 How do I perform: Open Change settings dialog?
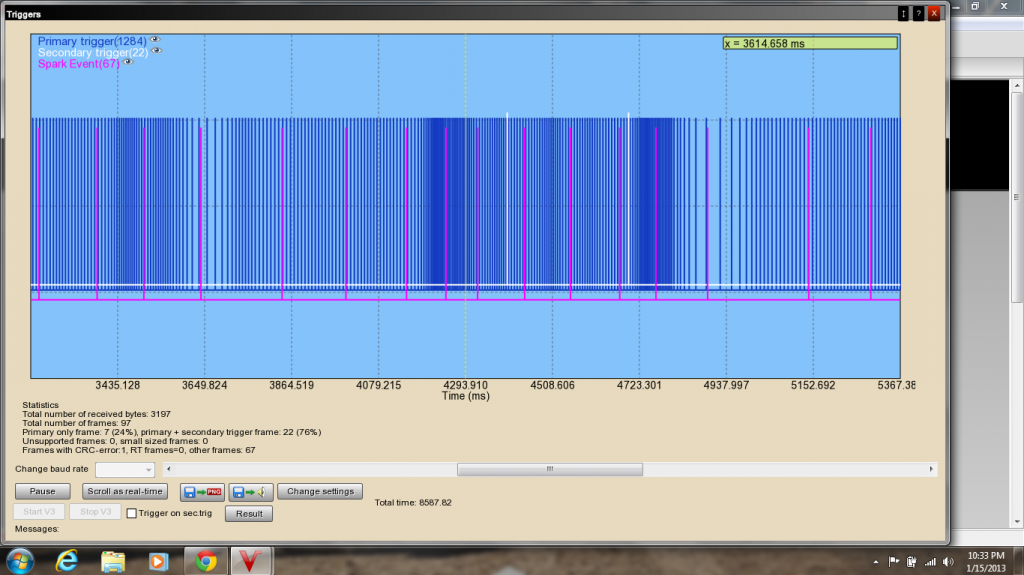[320, 491]
